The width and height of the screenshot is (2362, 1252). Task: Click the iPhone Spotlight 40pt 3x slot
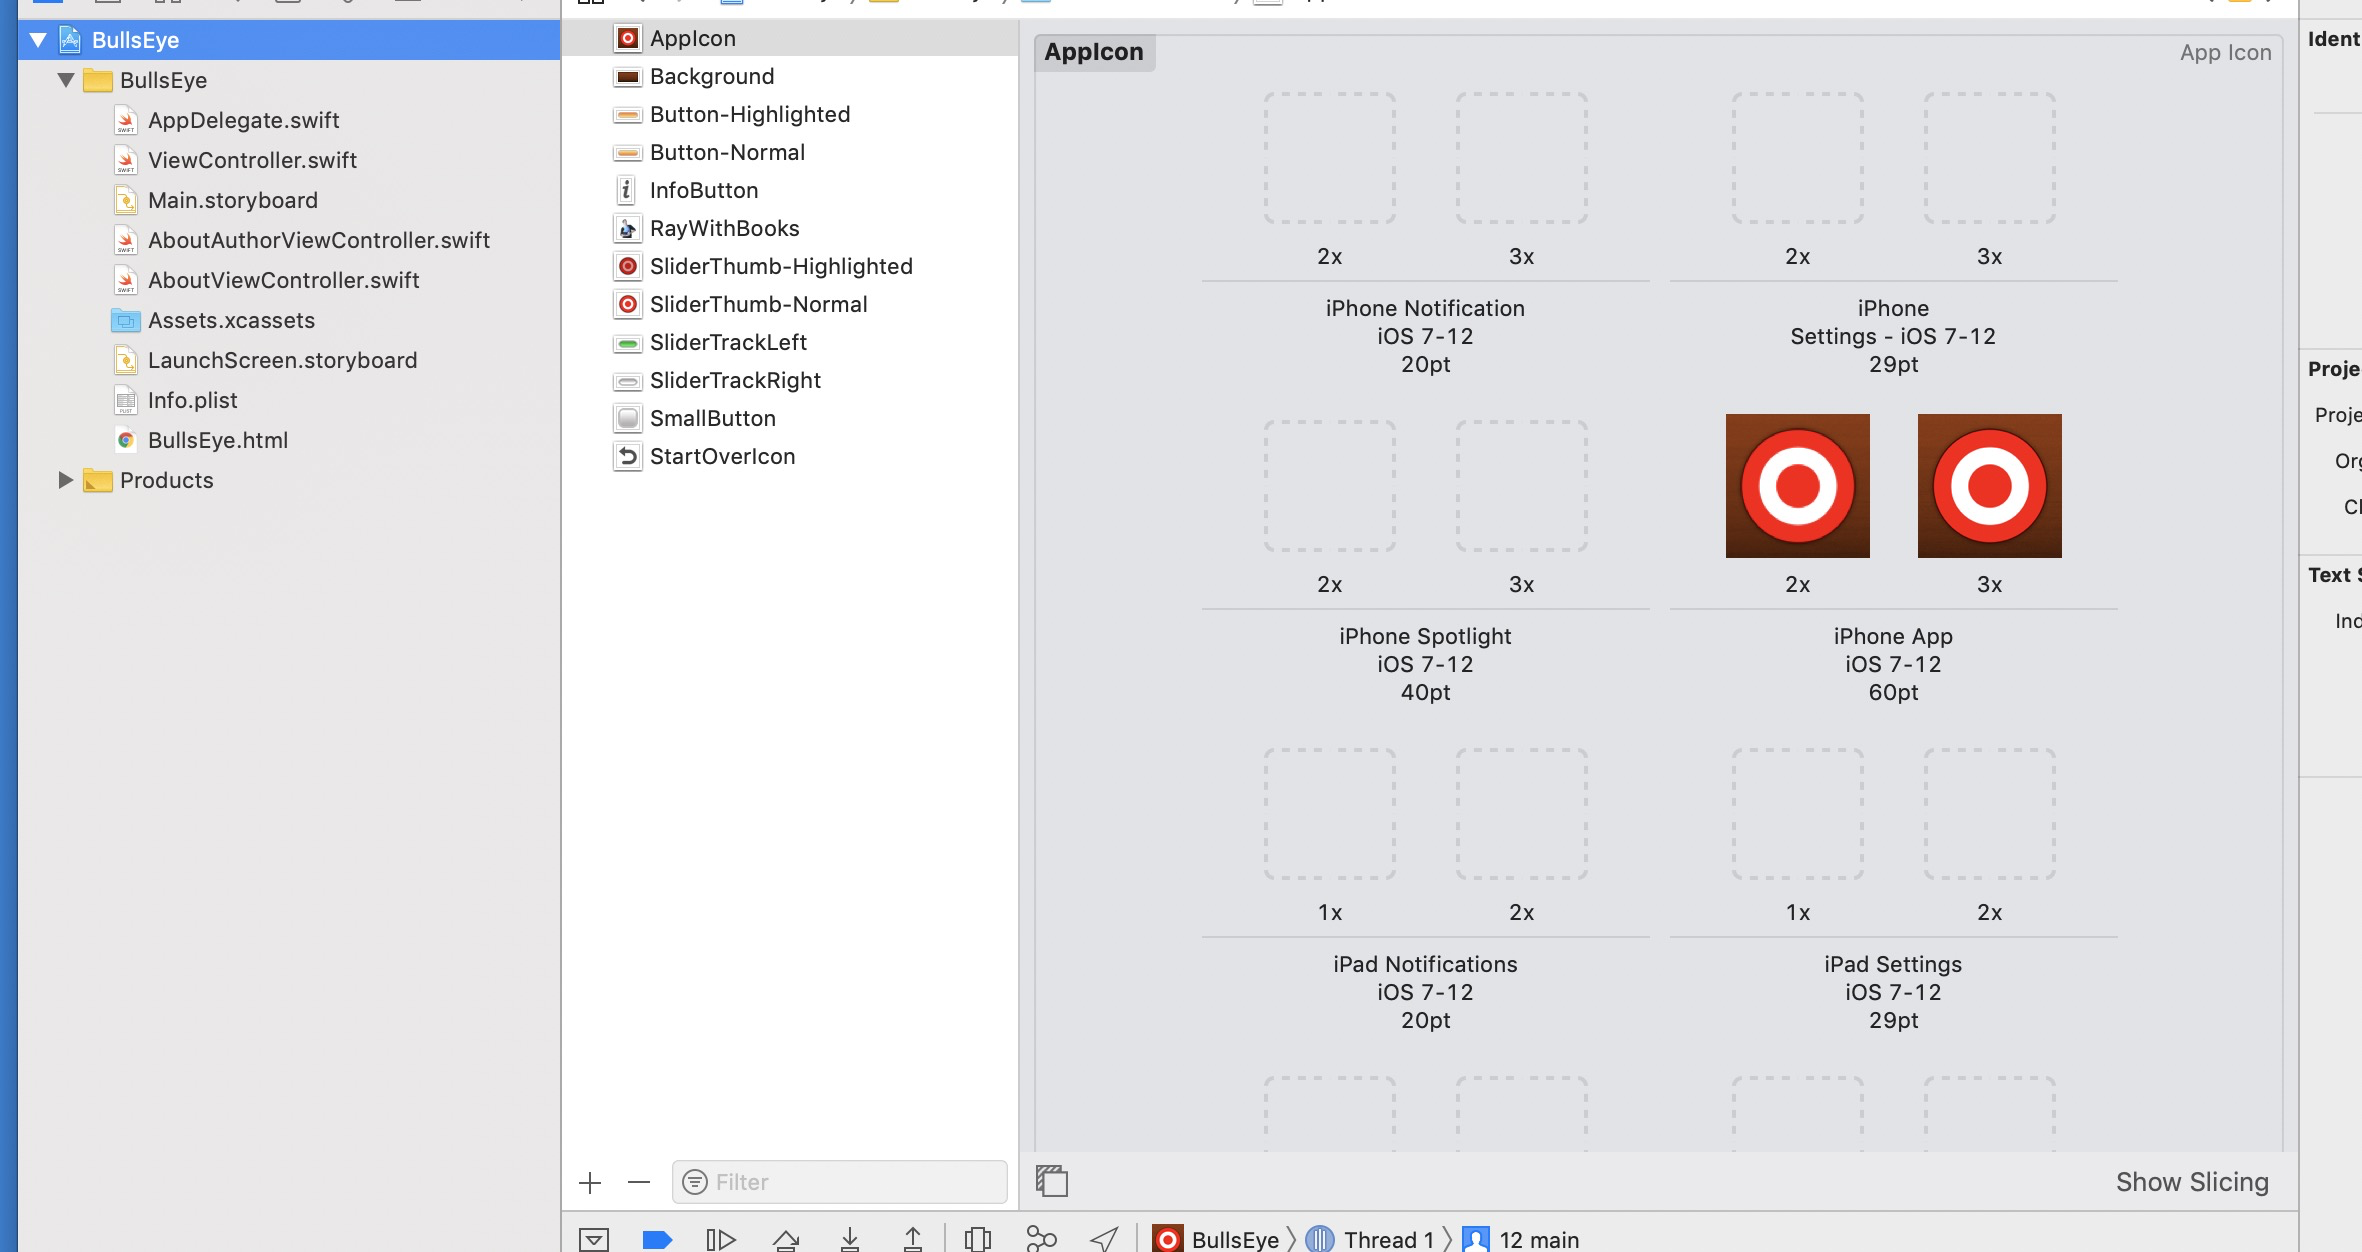(1522, 486)
